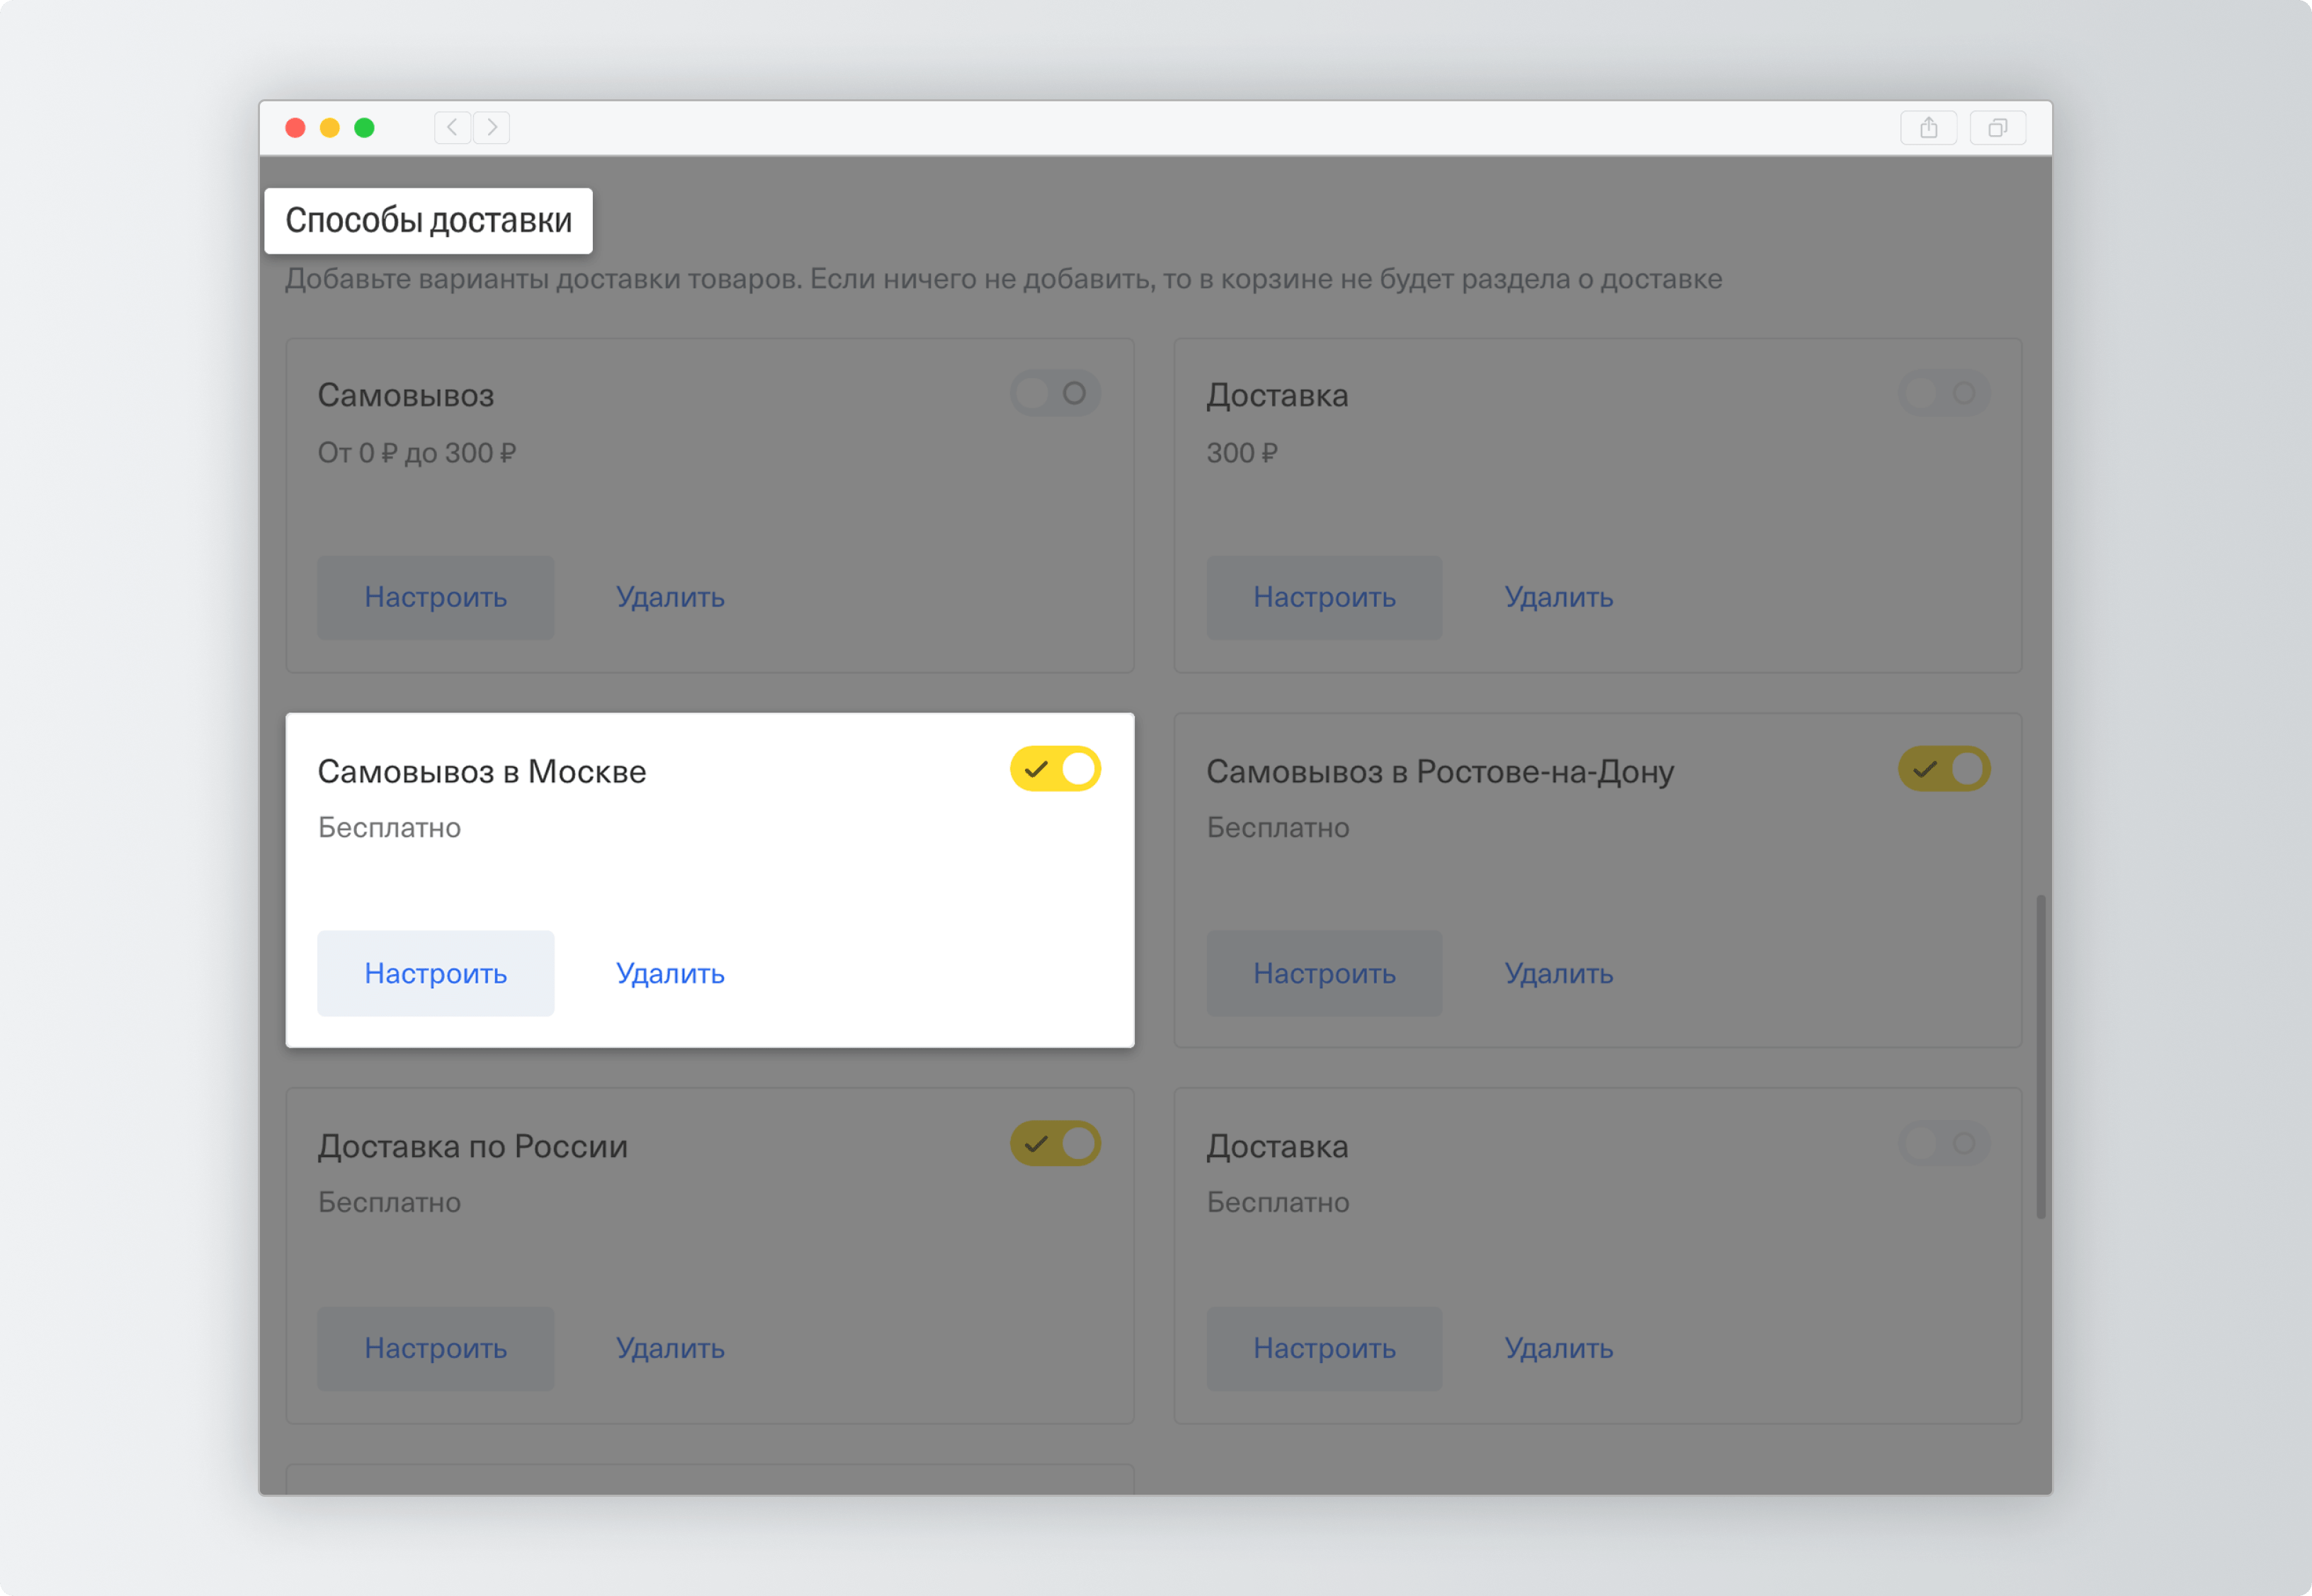This screenshot has width=2312, height=1596.
Task: Click the green fullscreen window button
Action: [364, 128]
